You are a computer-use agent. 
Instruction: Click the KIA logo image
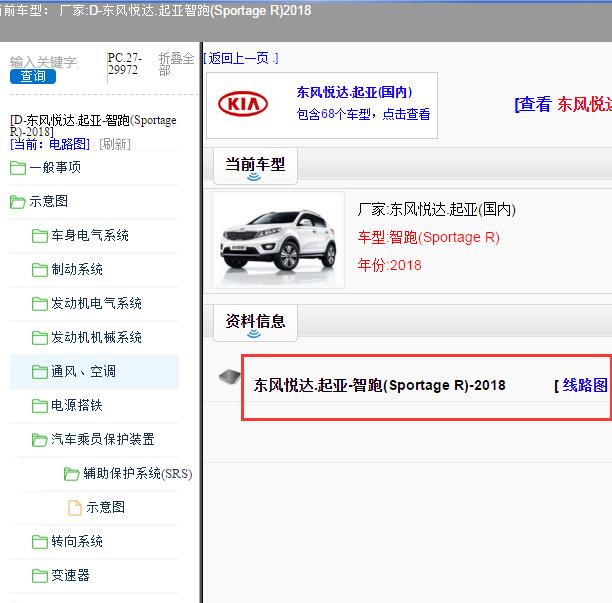point(243,104)
